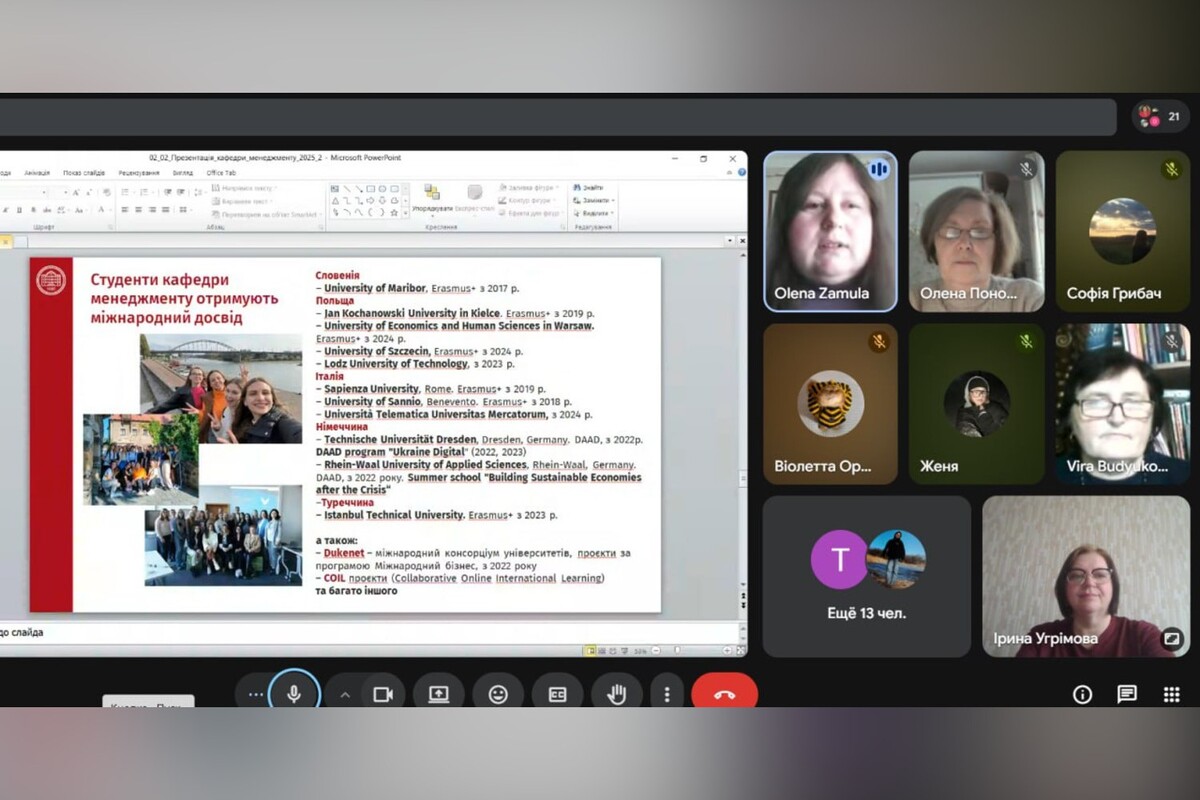
Task: Open the PowerPoint help question icon
Action: [741, 172]
